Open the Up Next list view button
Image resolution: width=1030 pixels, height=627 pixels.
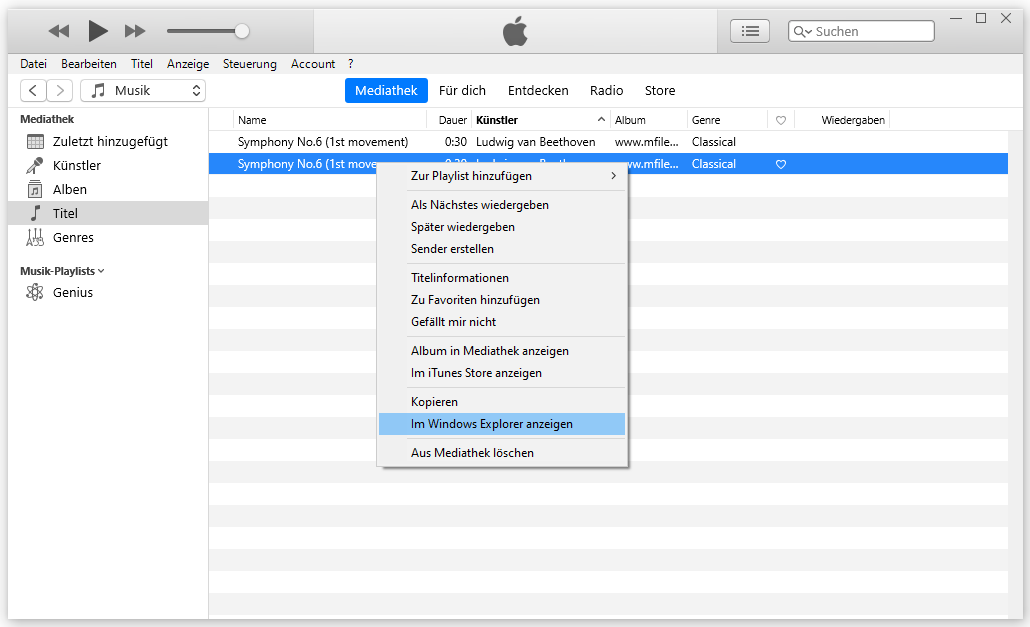coord(750,31)
